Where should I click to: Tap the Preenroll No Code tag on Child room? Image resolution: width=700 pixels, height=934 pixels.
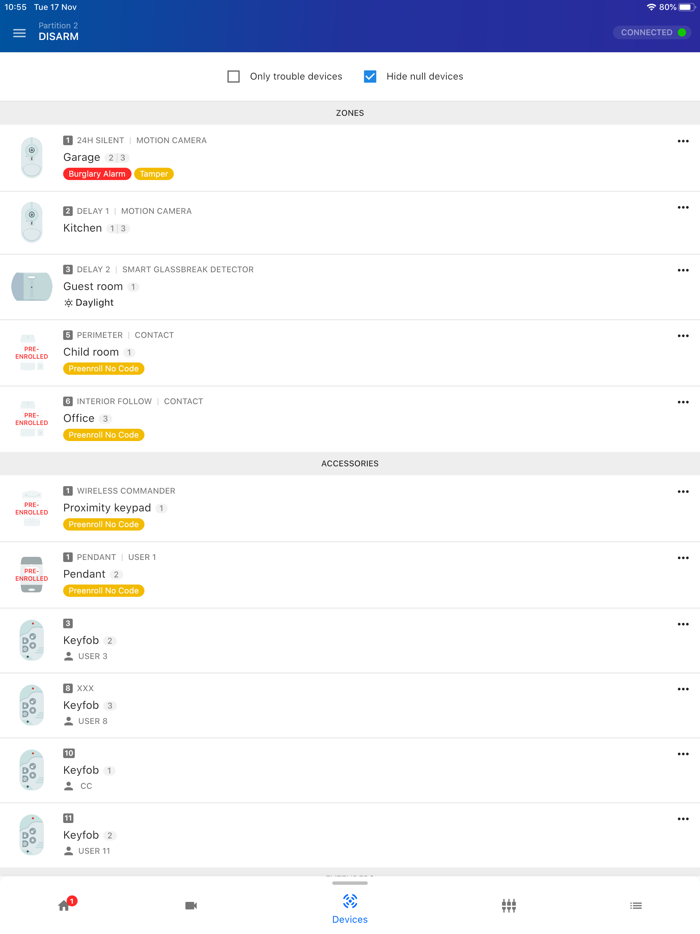point(103,369)
